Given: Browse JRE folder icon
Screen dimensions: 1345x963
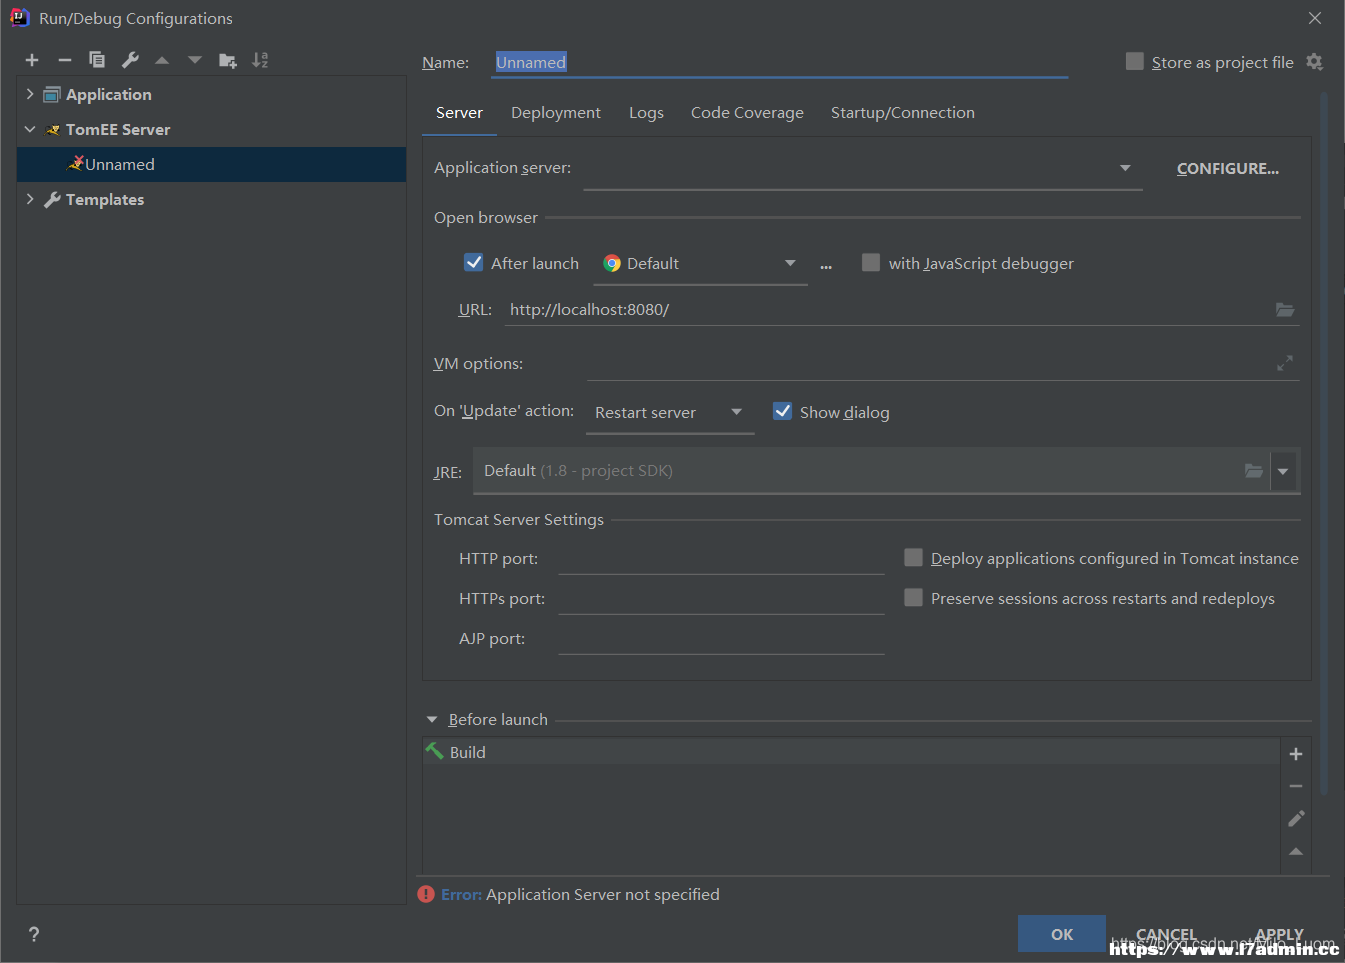Looking at the screenshot, I should pos(1253,471).
